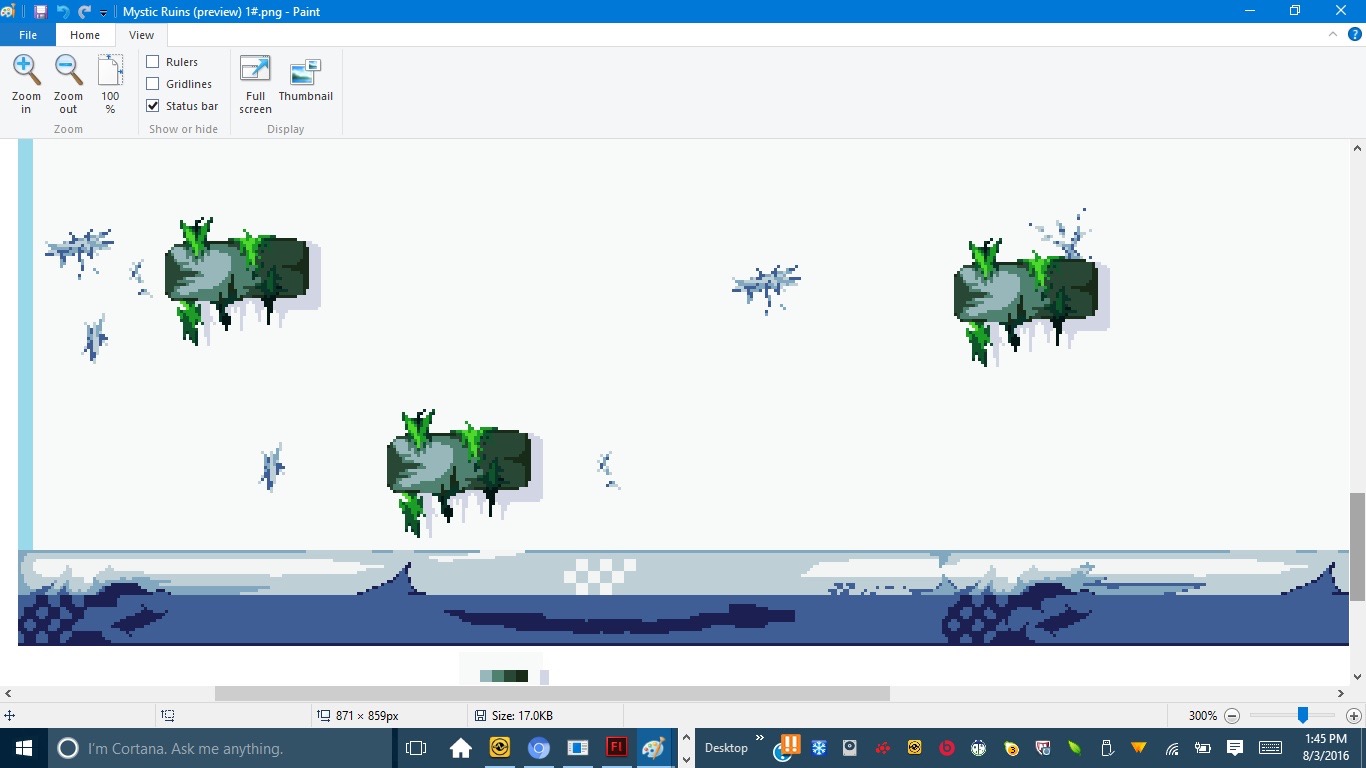This screenshot has height=768, width=1366.
Task: Reset view with the 100% zoom icon
Action: point(110,71)
